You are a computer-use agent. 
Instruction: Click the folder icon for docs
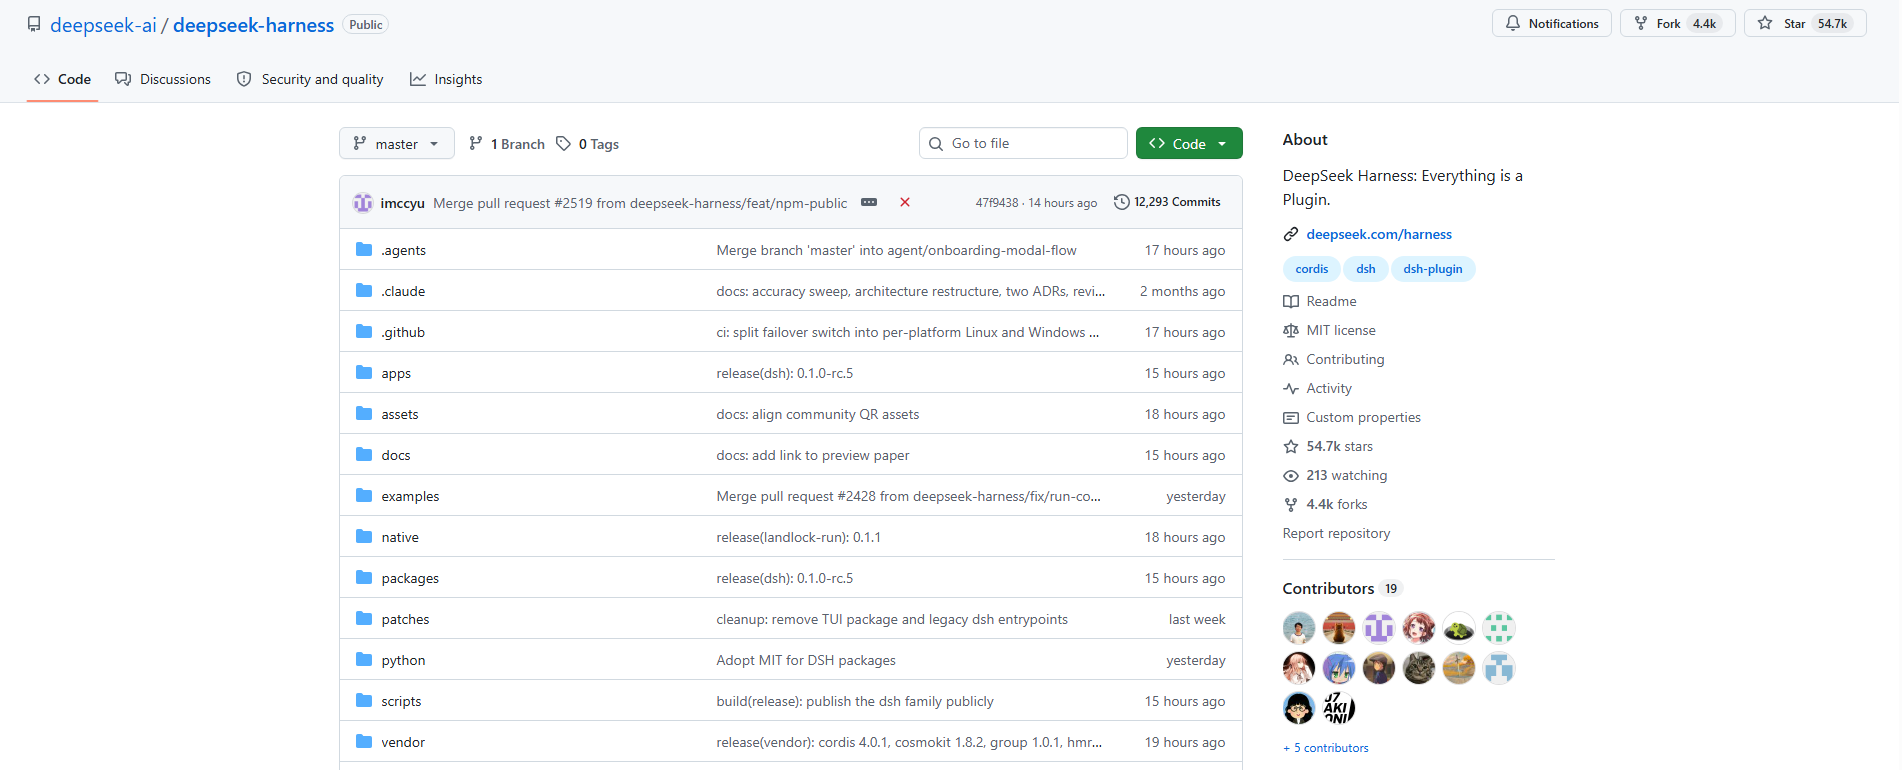[364, 455]
